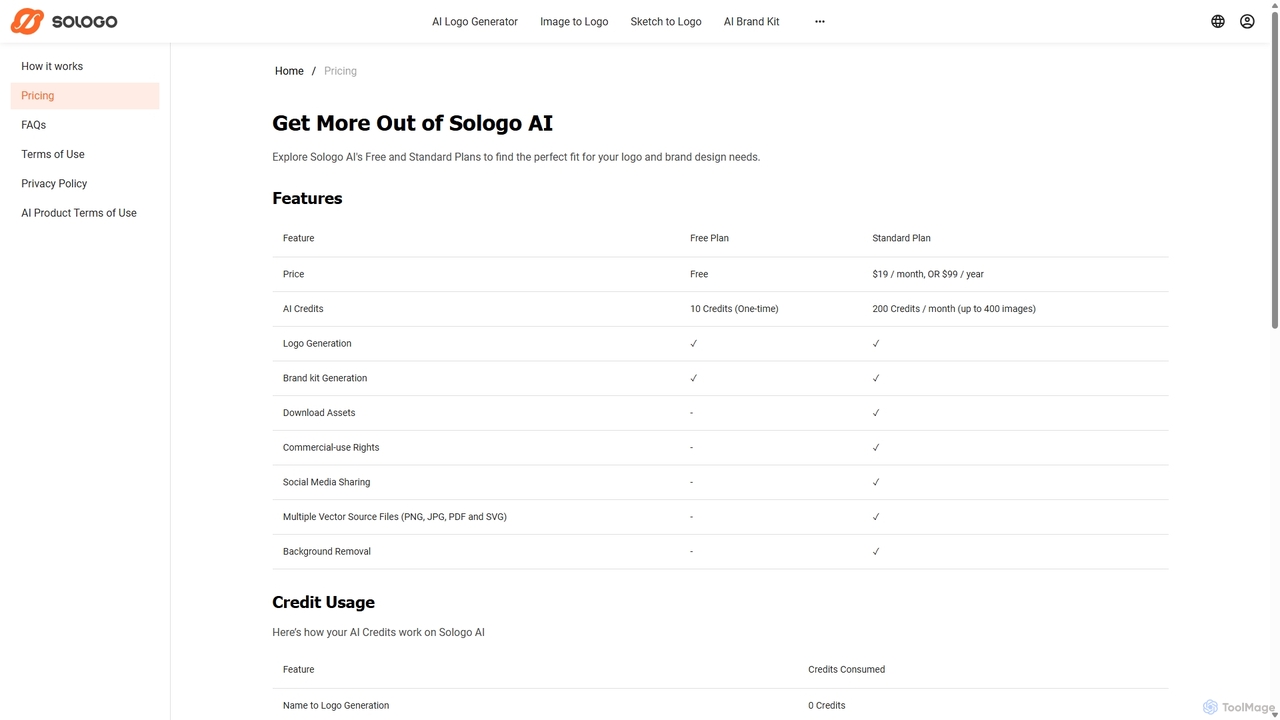1280x720 pixels.
Task: Click the Price row label
Action: coord(293,274)
